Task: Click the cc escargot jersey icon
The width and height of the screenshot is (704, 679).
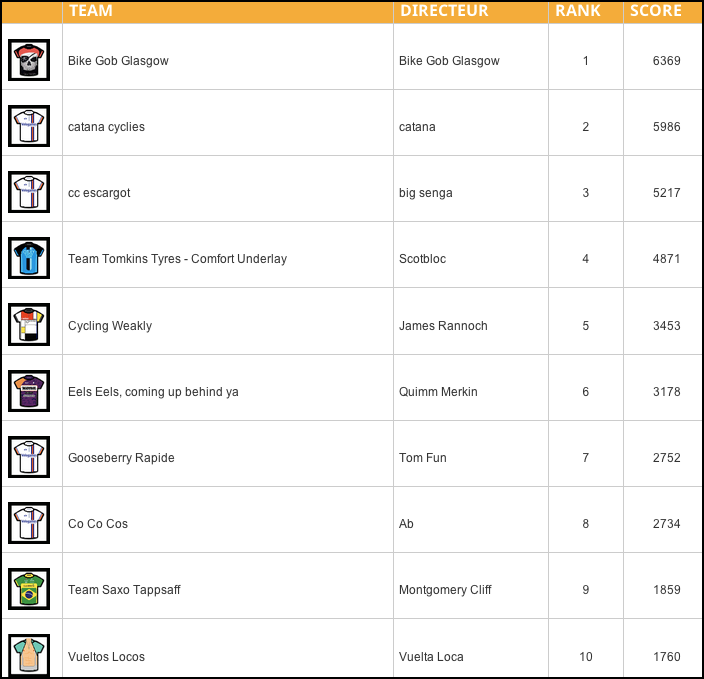Action: (x=29, y=192)
